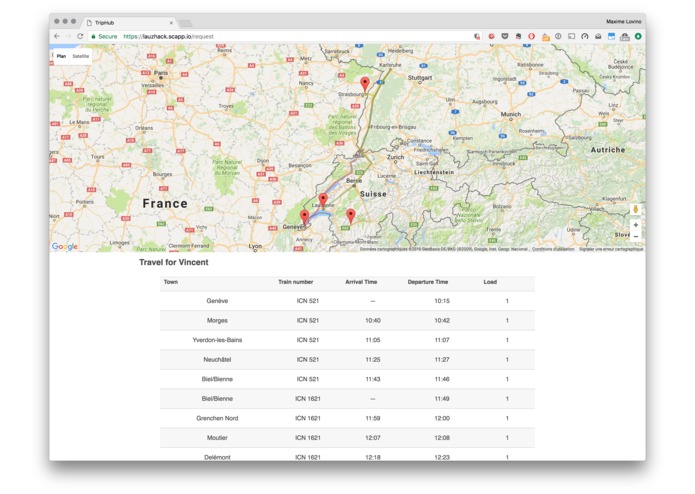Click the Grenchen Nord town cell
This screenshot has width=695, height=494.
point(217,418)
